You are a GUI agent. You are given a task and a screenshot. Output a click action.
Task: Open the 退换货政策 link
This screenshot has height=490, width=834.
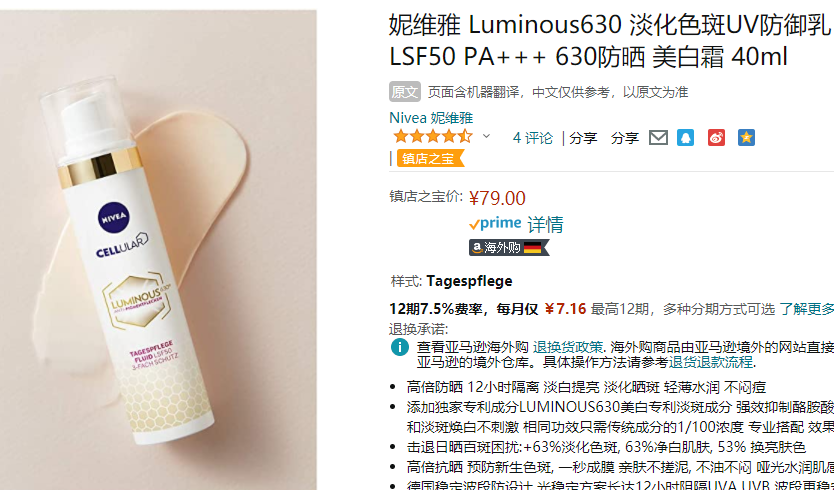(568, 347)
